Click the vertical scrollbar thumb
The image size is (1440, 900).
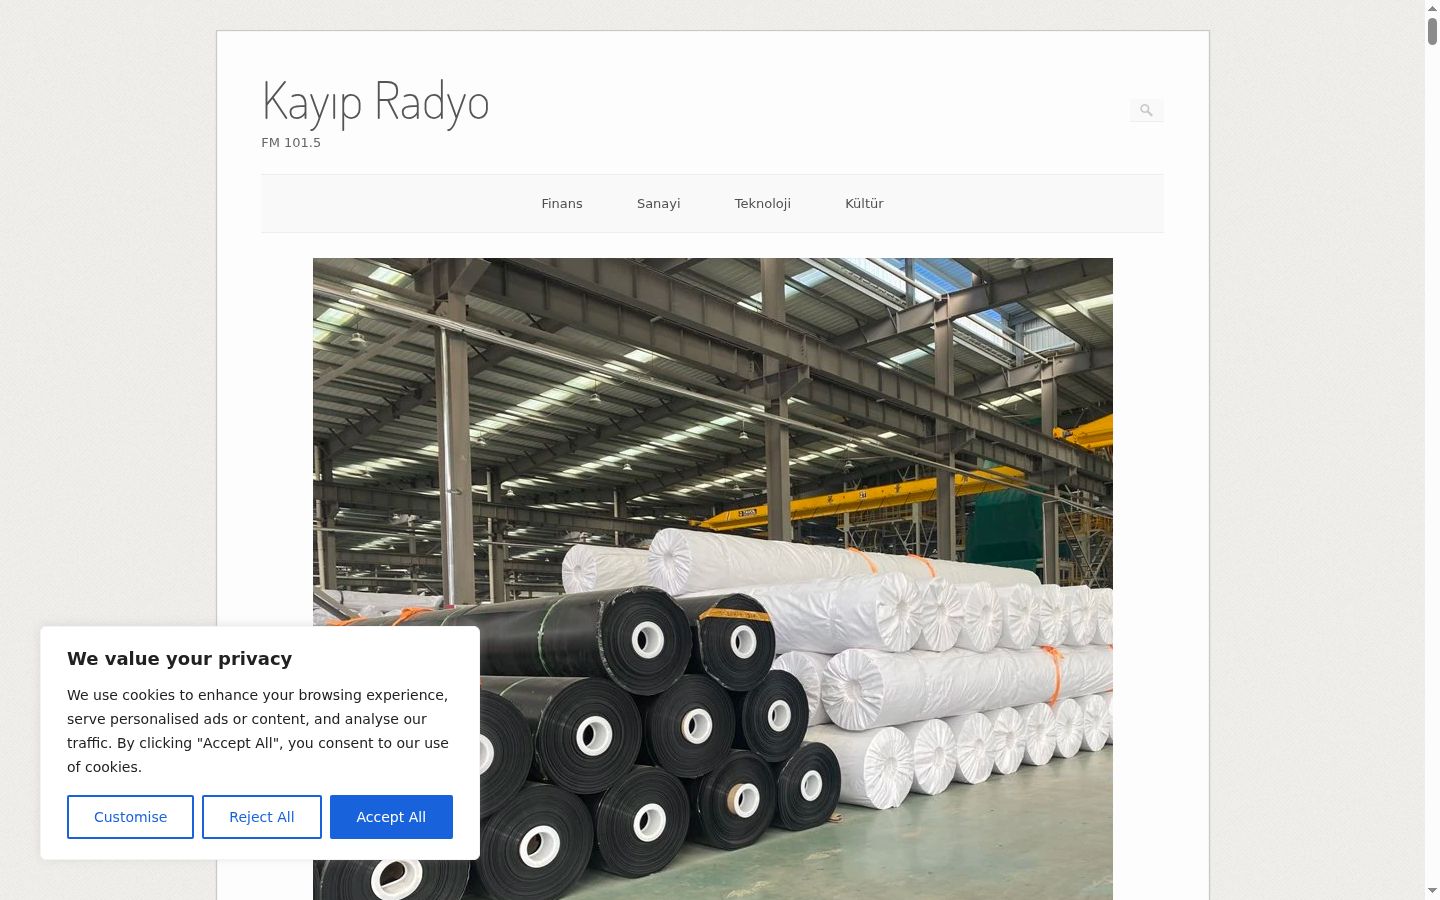(x=1432, y=30)
